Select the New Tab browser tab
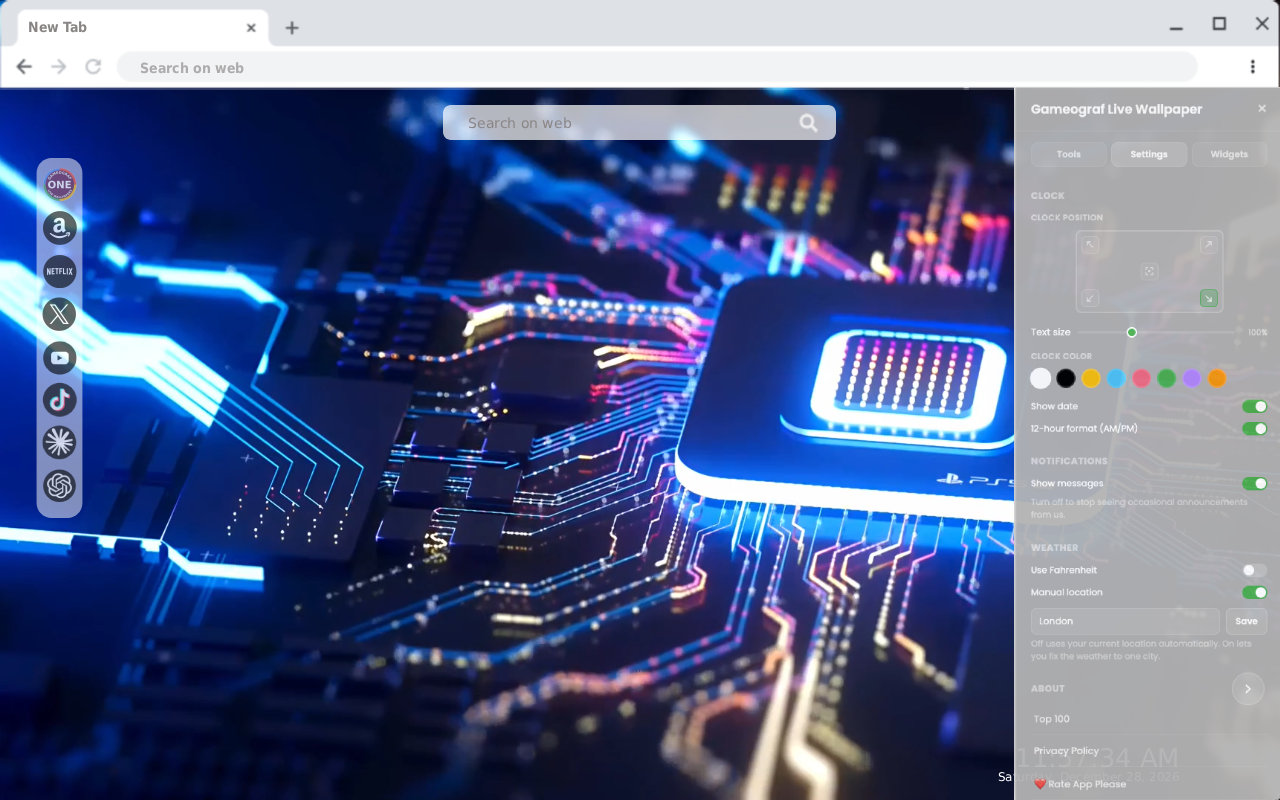1280x800 pixels. coord(143,27)
